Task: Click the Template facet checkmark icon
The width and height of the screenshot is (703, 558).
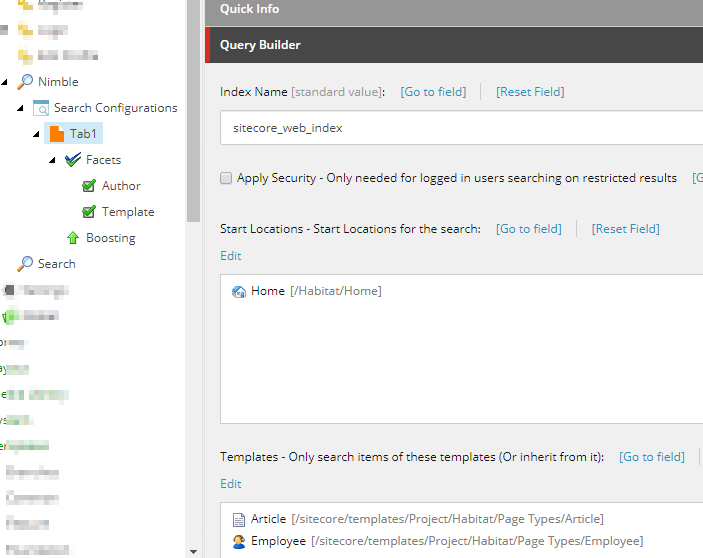Action: [89, 212]
